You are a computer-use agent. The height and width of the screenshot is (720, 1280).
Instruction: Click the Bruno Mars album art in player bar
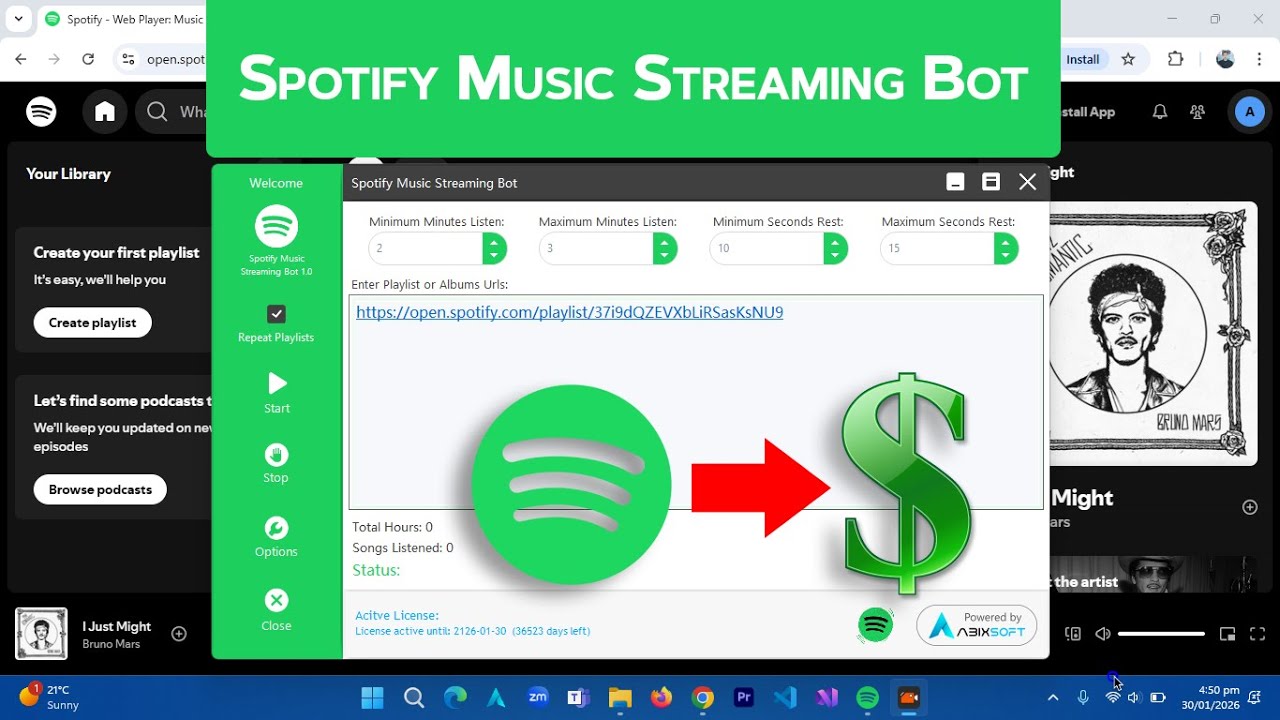[x=41, y=633]
